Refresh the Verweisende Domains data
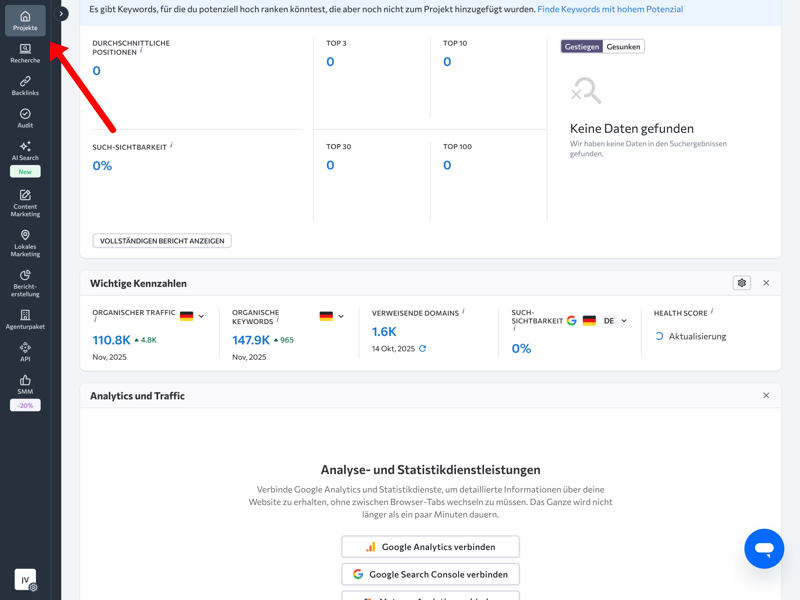800x600 pixels. tap(422, 349)
